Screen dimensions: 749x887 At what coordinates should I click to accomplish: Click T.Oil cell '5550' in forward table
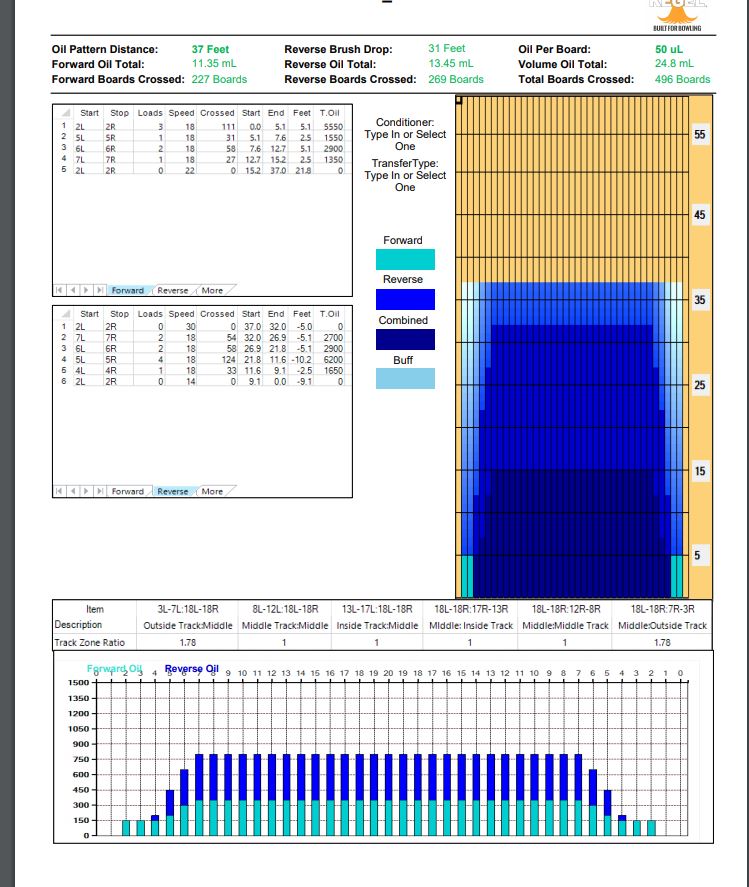pos(333,127)
